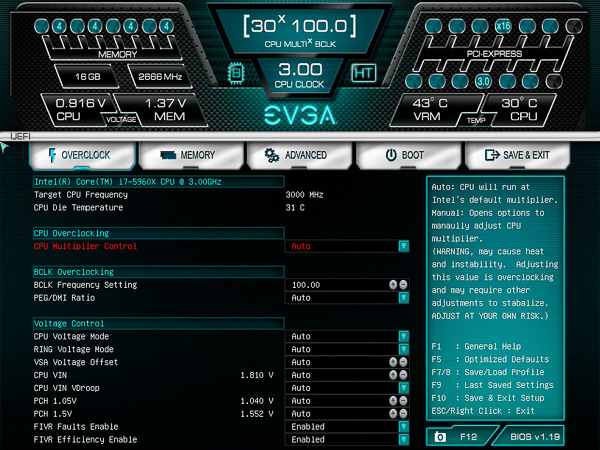Click the HT hyper-threading indicator

coord(364,73)
